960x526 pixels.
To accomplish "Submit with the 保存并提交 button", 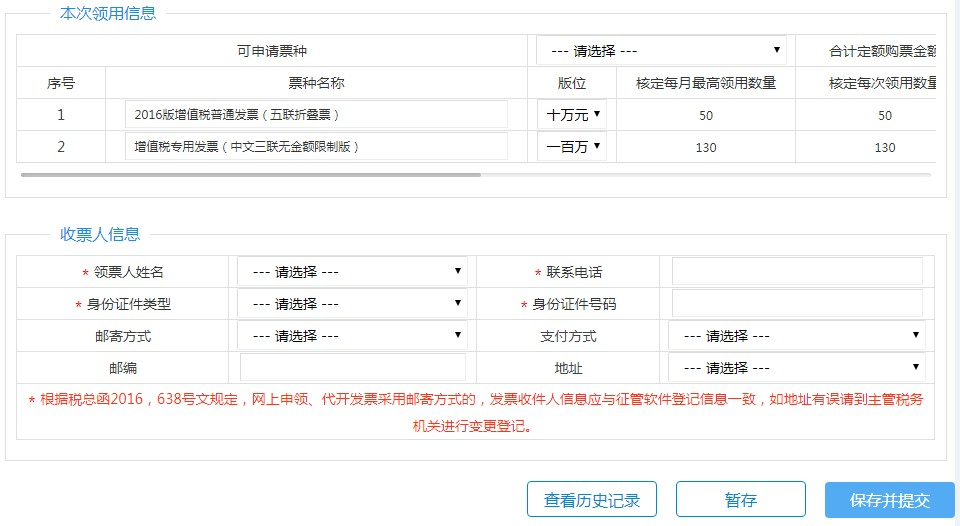I will 890,500.
